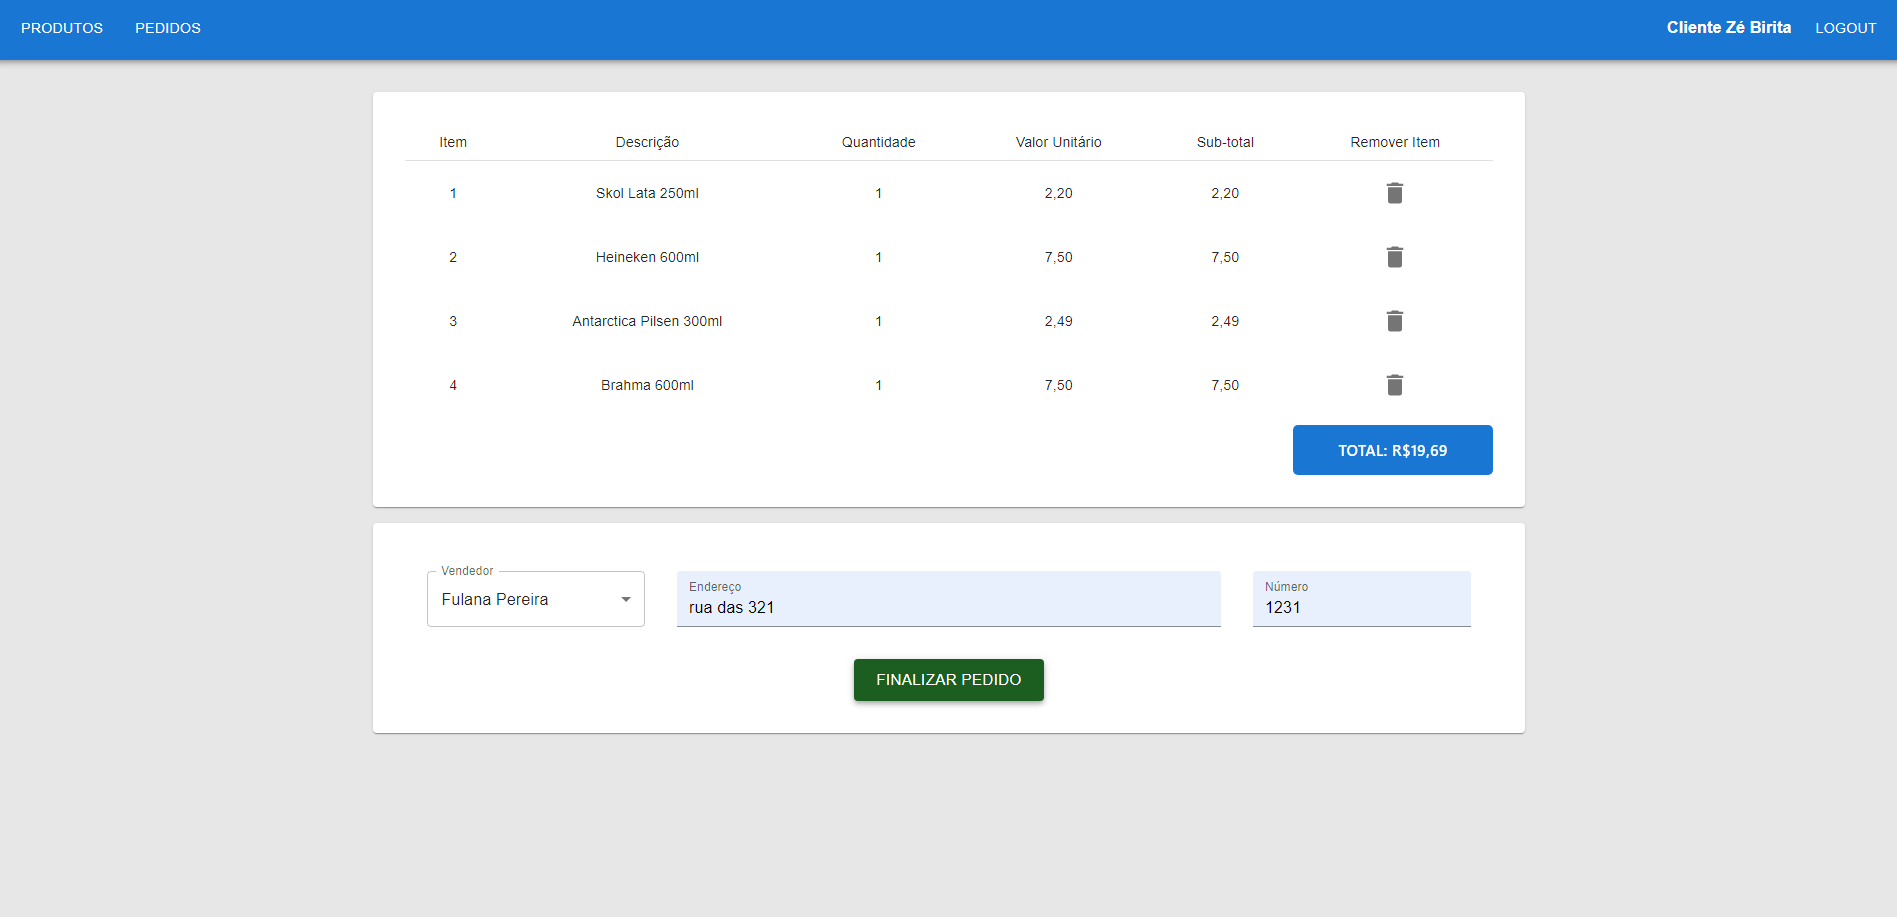The image size is (1897, 917).
Task: Focus the Número input field
Action: (x=1362, y=599)
